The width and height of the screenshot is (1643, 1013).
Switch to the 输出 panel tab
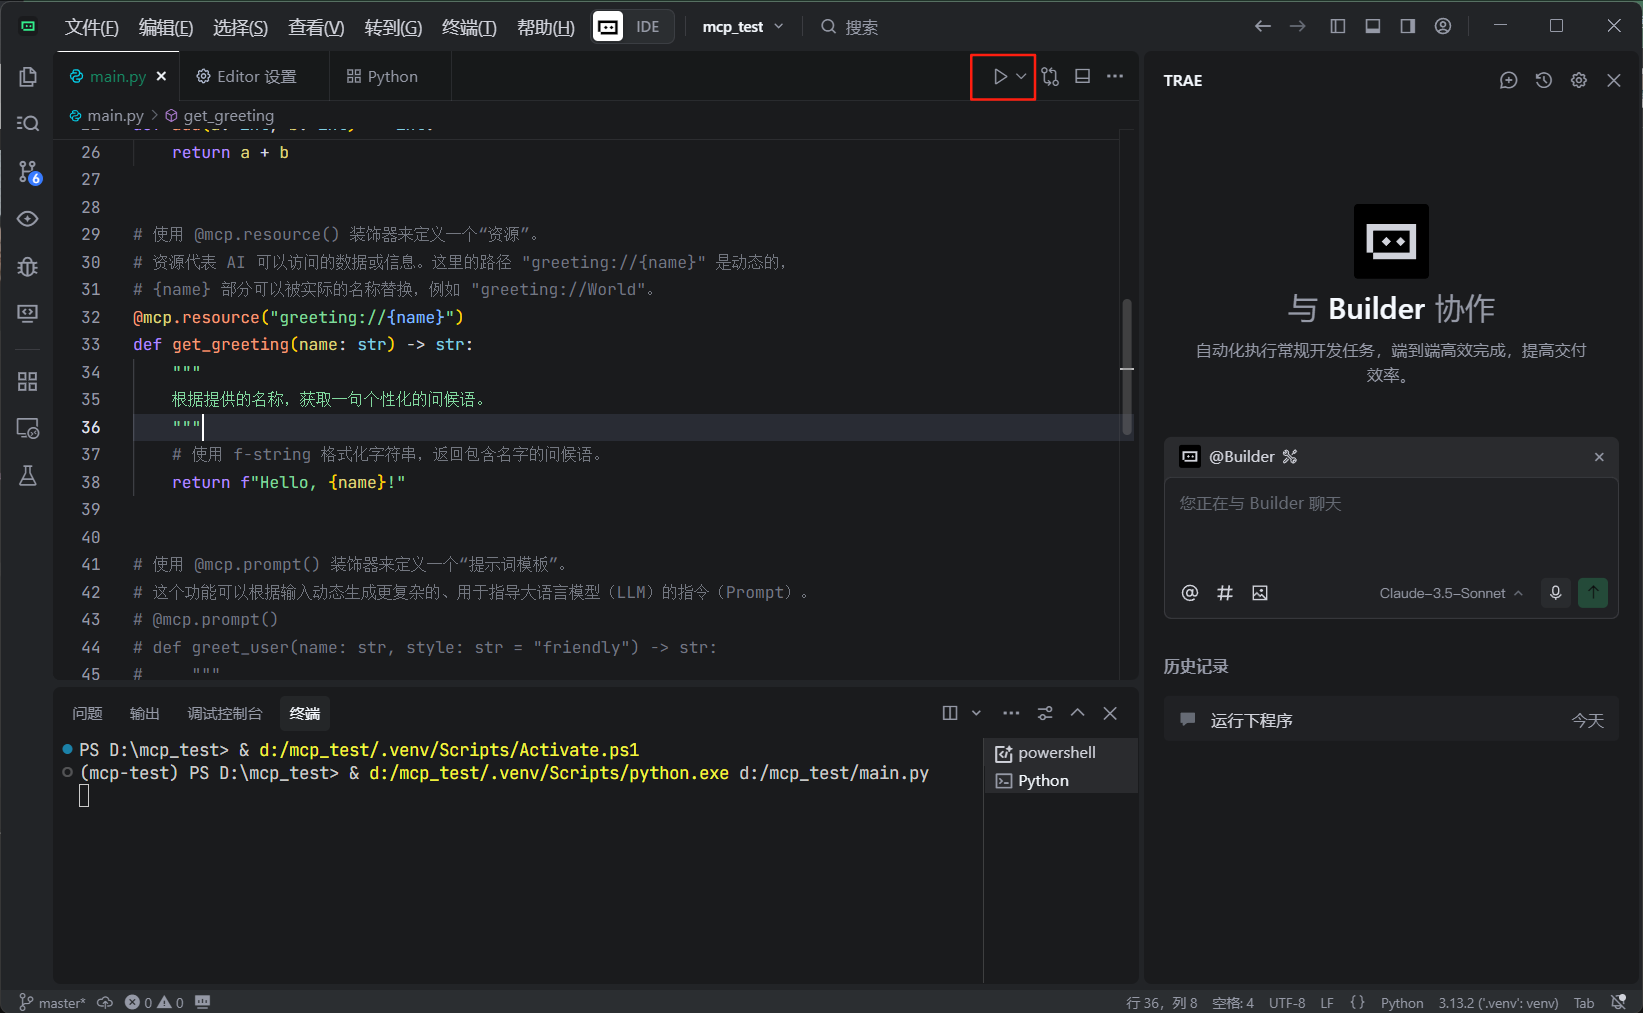[x=145, y=713]
